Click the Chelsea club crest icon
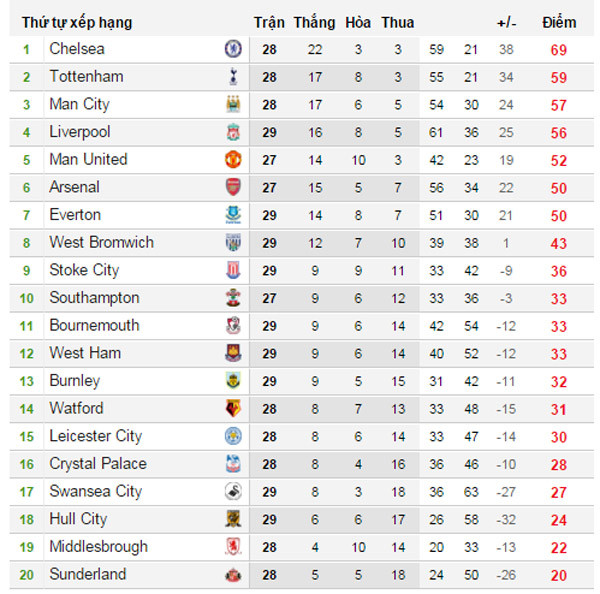Image resolution: width=600 pixels, height=594 pixels. click(x=233, y=49)
